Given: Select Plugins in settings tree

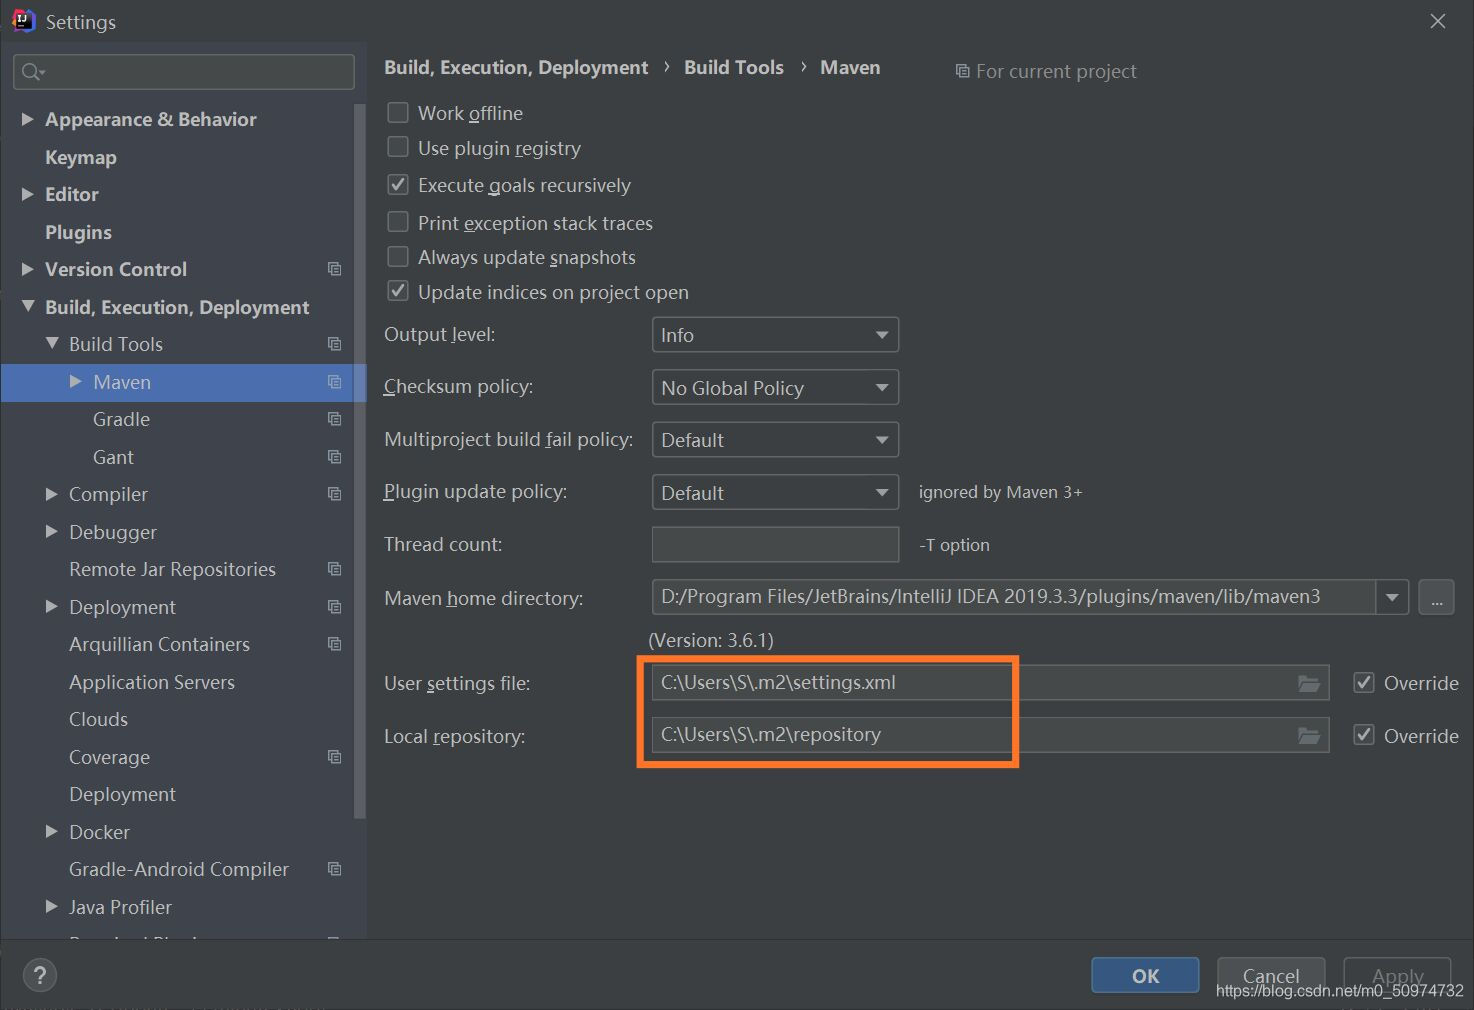Looking at the screenshot, I should point(78,232).
